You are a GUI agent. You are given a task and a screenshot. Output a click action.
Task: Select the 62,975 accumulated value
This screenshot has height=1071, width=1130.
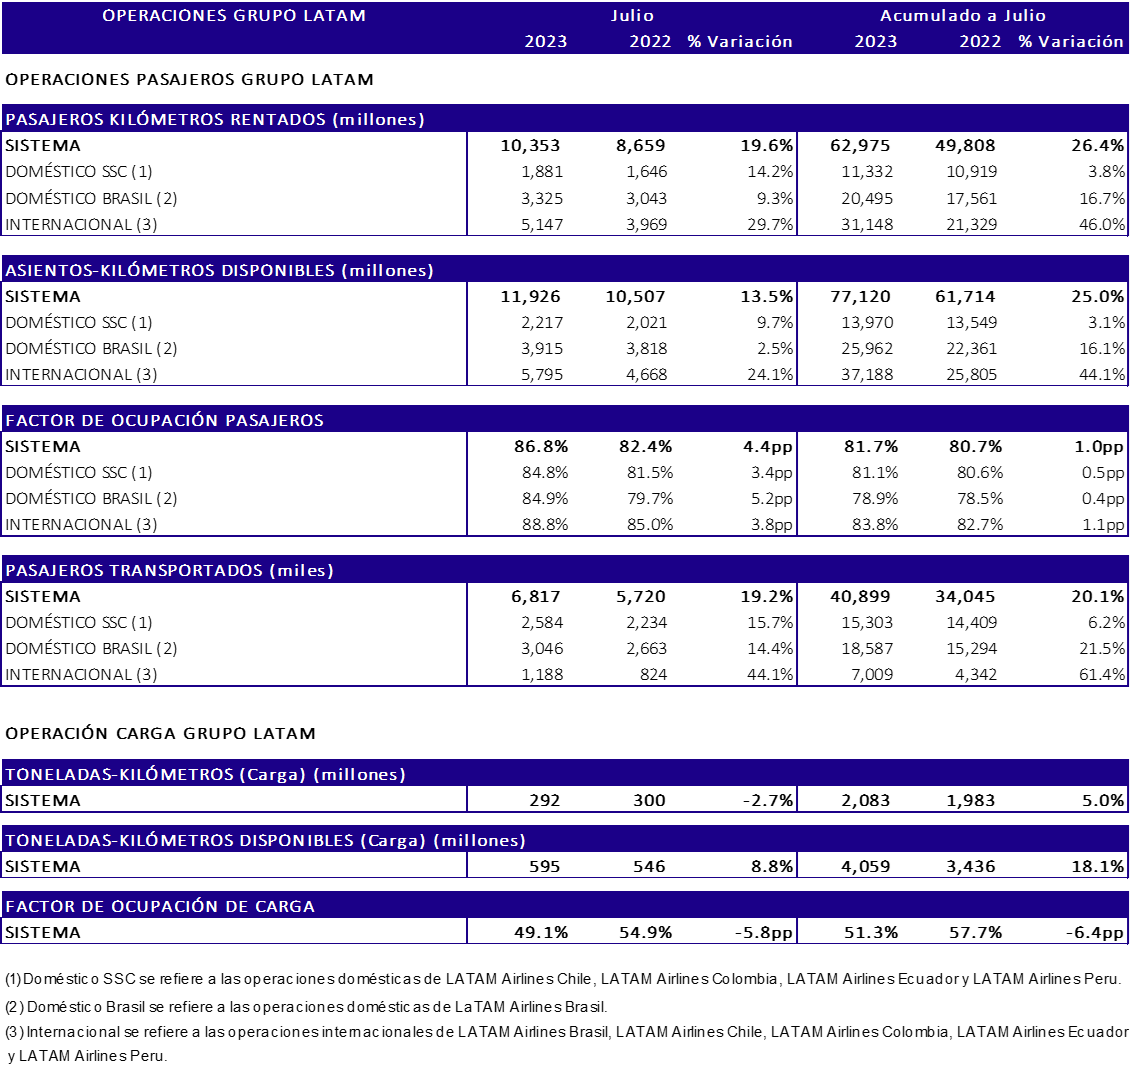[x=860, y=146]
